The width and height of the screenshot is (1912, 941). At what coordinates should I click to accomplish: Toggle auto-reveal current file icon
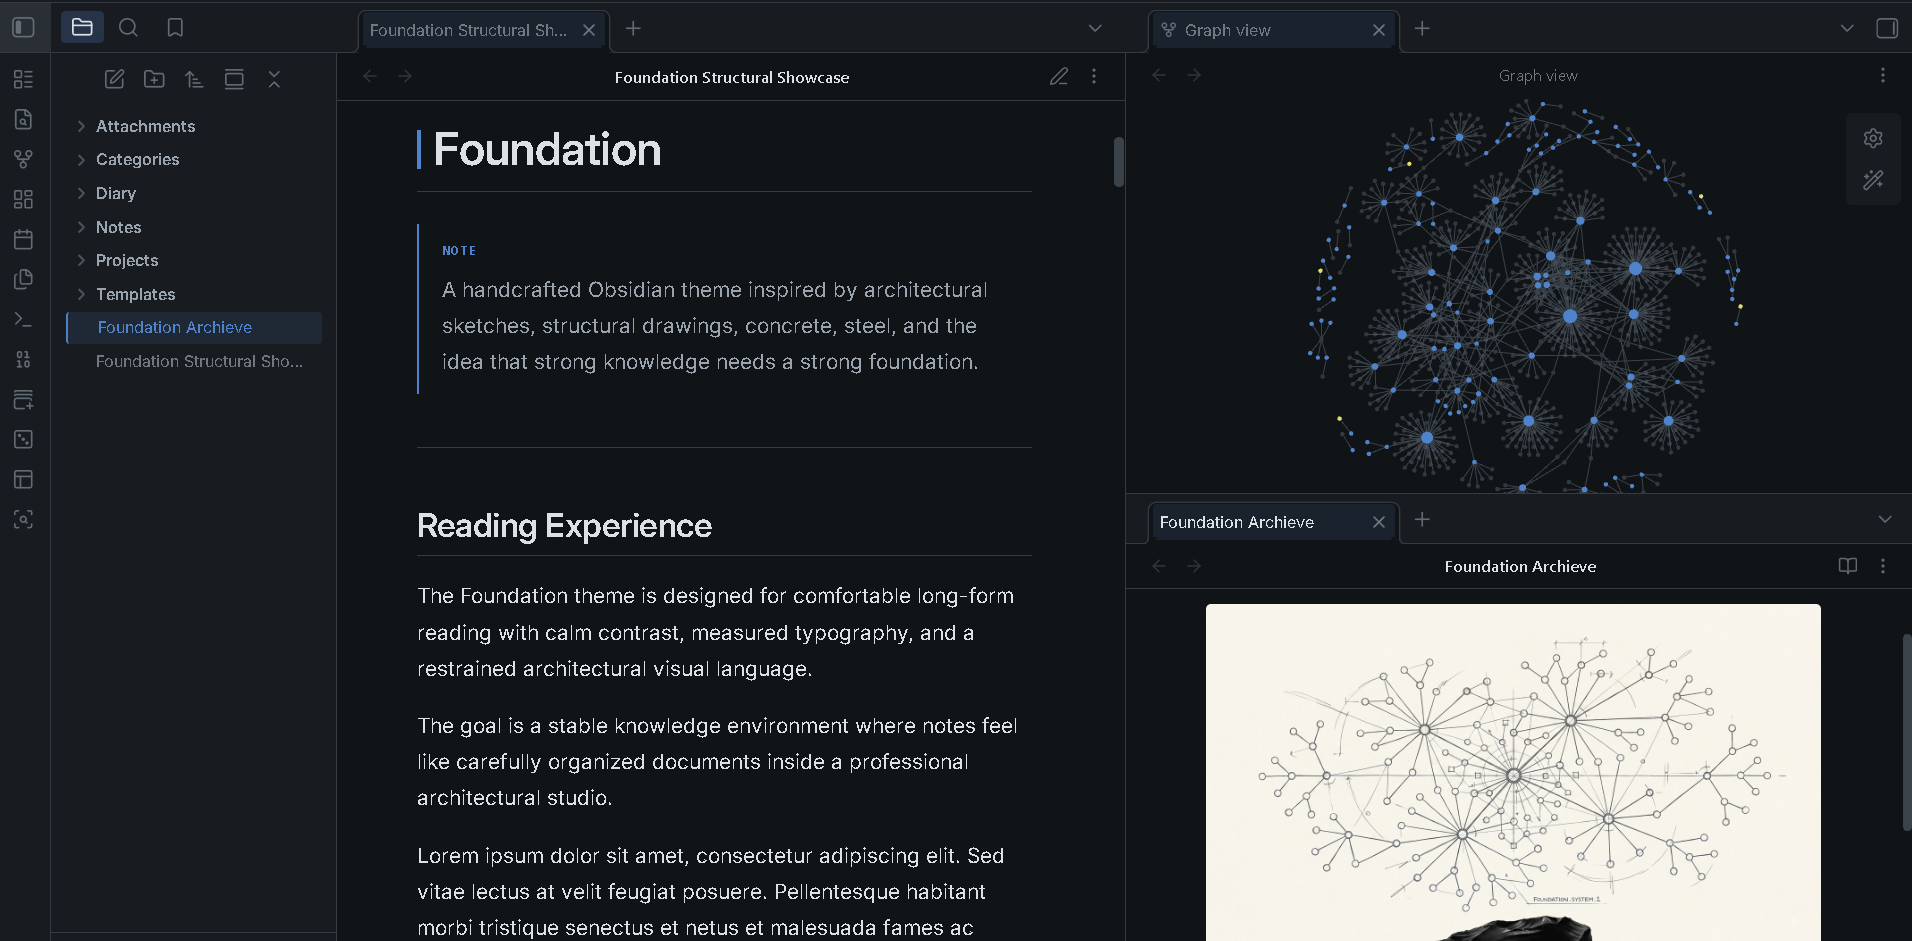click(x=234, y=79)
